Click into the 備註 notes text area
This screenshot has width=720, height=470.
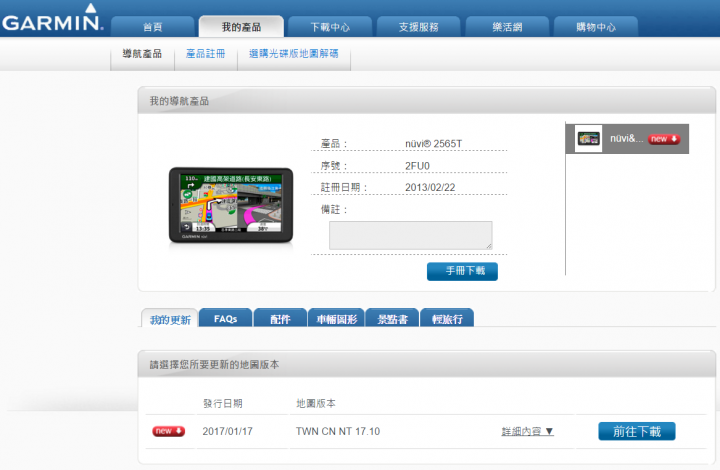pos(411,235)
